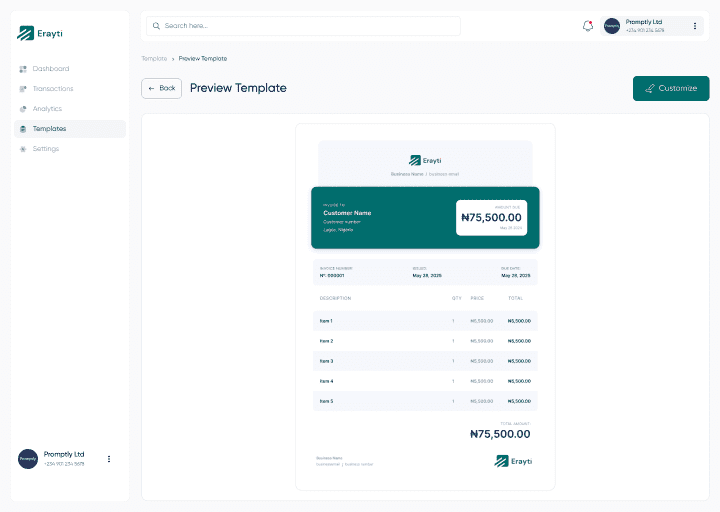Image resolution: width=720 pixels, height=512 pixels.
Task: Click the Dashboard icon in the sidebar
Action: tap(23, 69)
